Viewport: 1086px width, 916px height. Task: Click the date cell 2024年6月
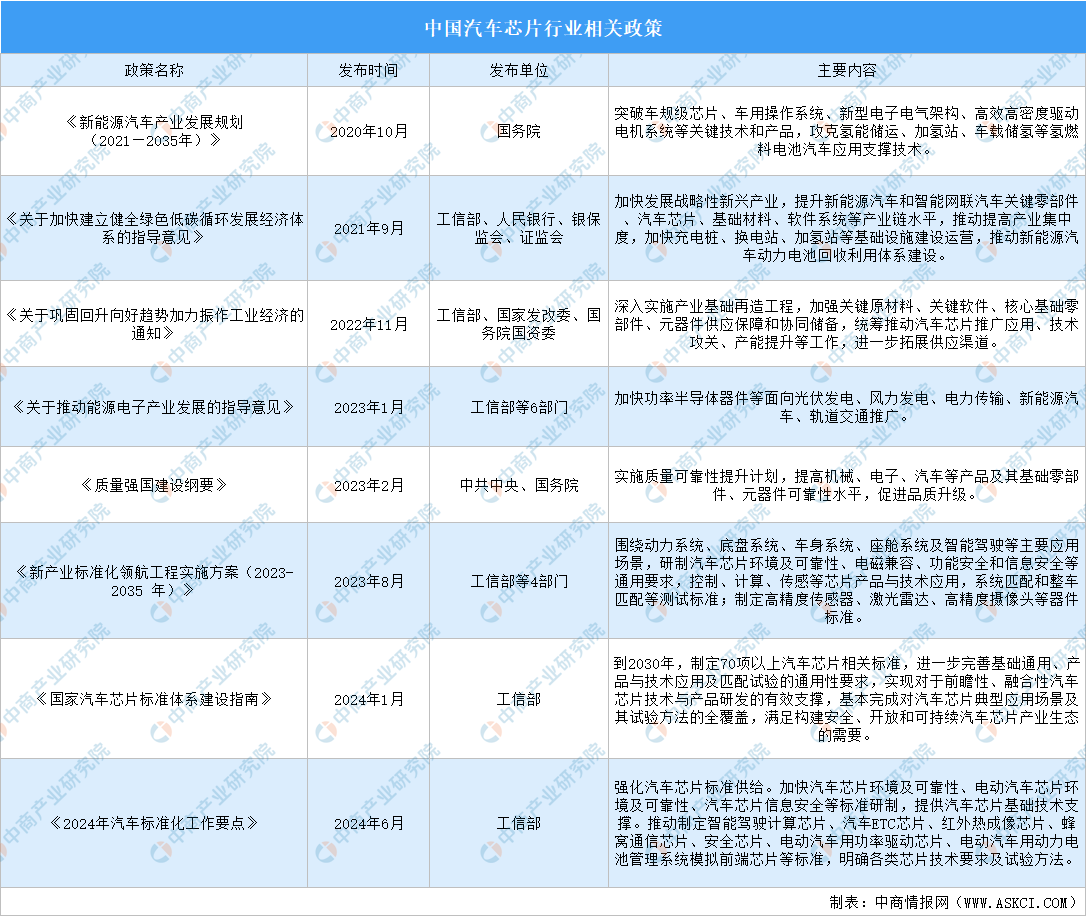click(368, 823)
